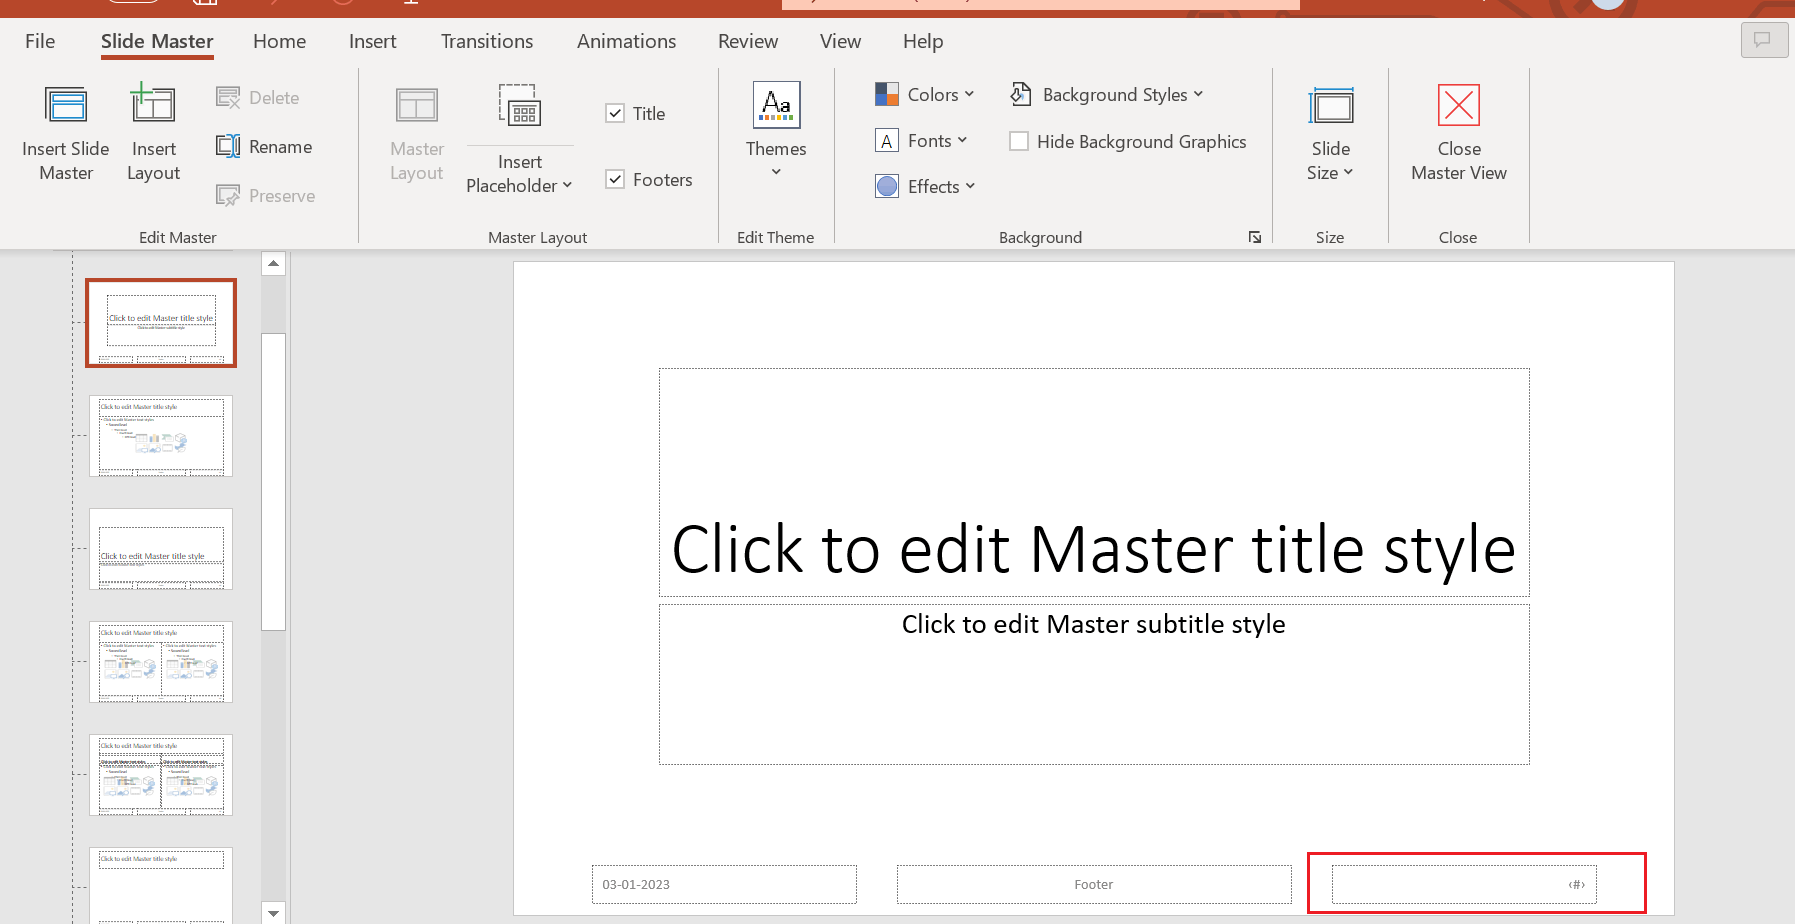Open the Review tab
This screenshot has height=924, width=1795.
click(x=748, y=41)
